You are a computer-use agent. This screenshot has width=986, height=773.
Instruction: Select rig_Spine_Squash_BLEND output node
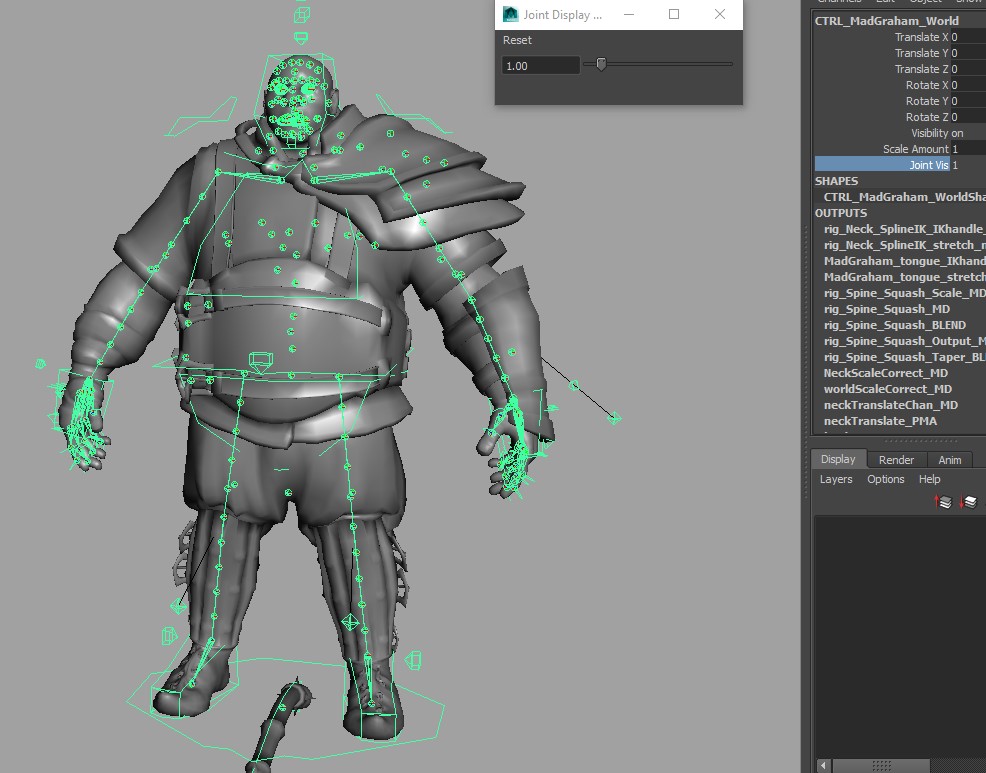pos(895,325)
